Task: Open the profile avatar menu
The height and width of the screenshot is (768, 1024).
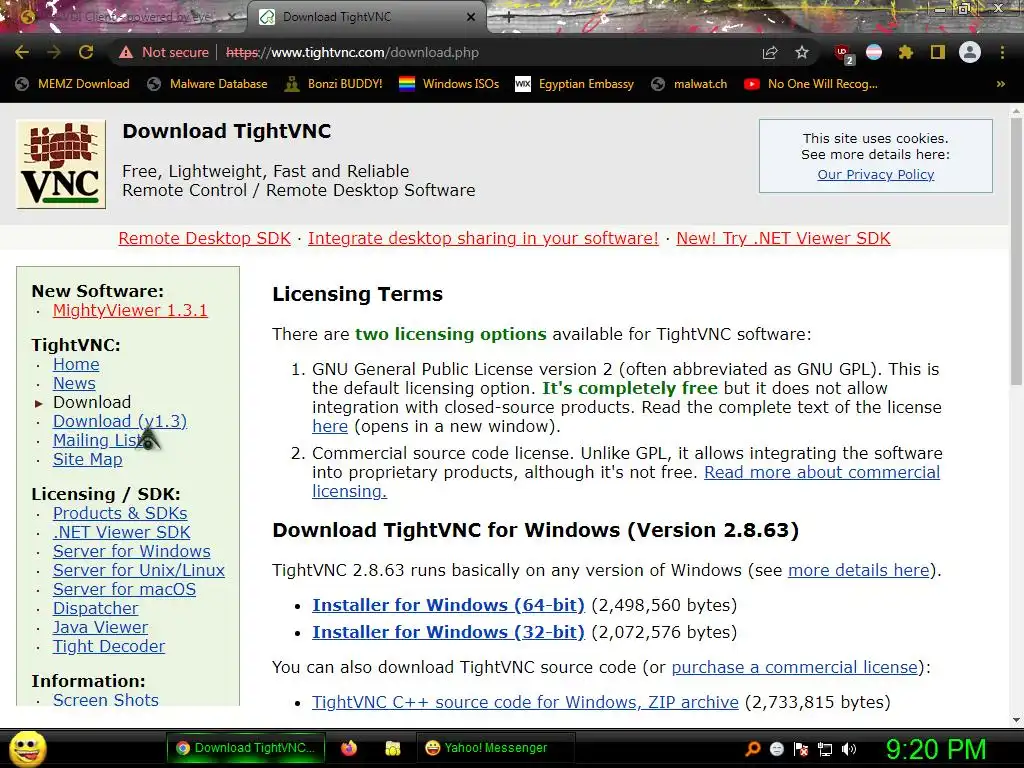Action: tap(970, 52)
